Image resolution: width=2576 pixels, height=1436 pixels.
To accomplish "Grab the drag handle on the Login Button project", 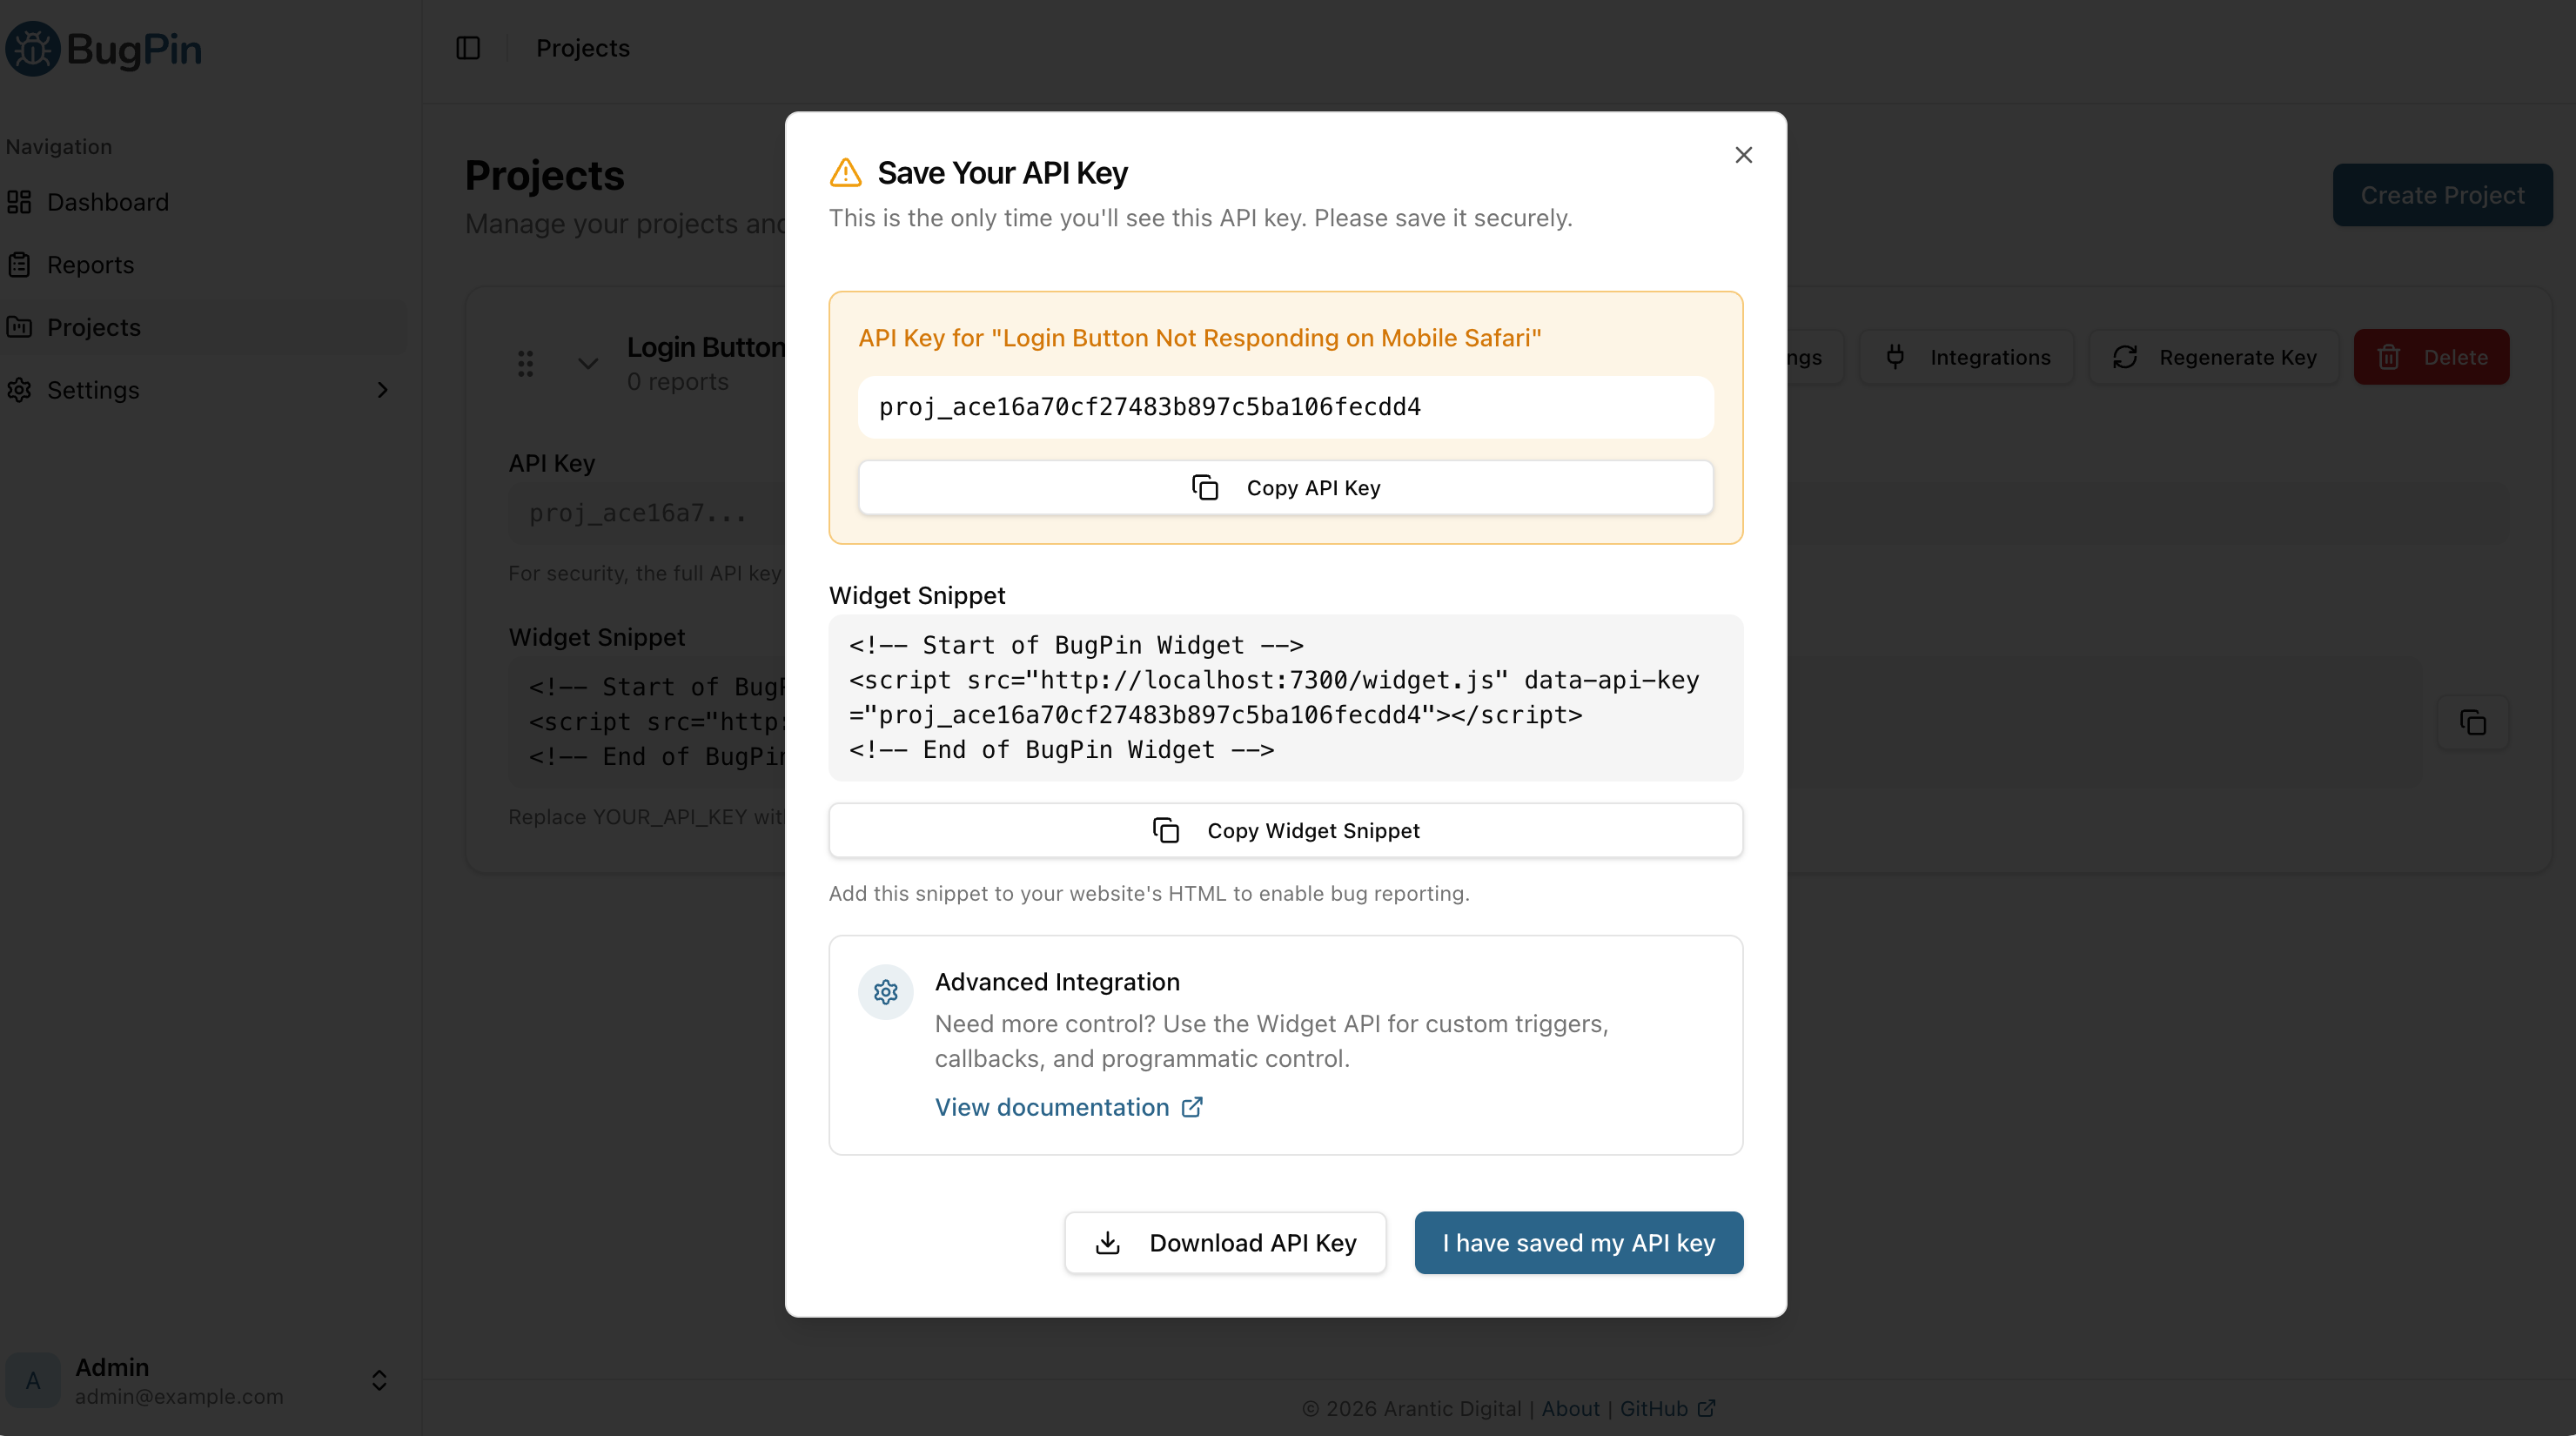I will click(x=525, y=363).
